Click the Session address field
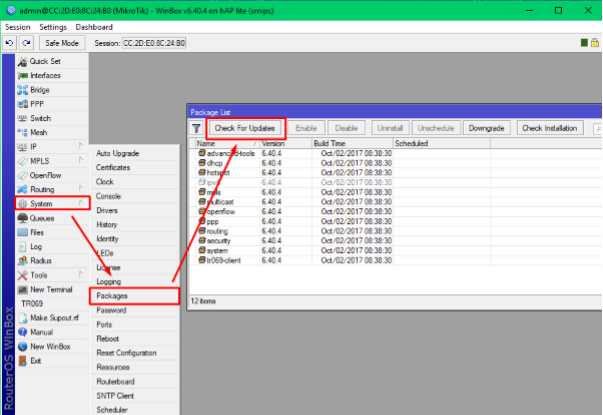603x415 pixels. [x=154, y=43]
